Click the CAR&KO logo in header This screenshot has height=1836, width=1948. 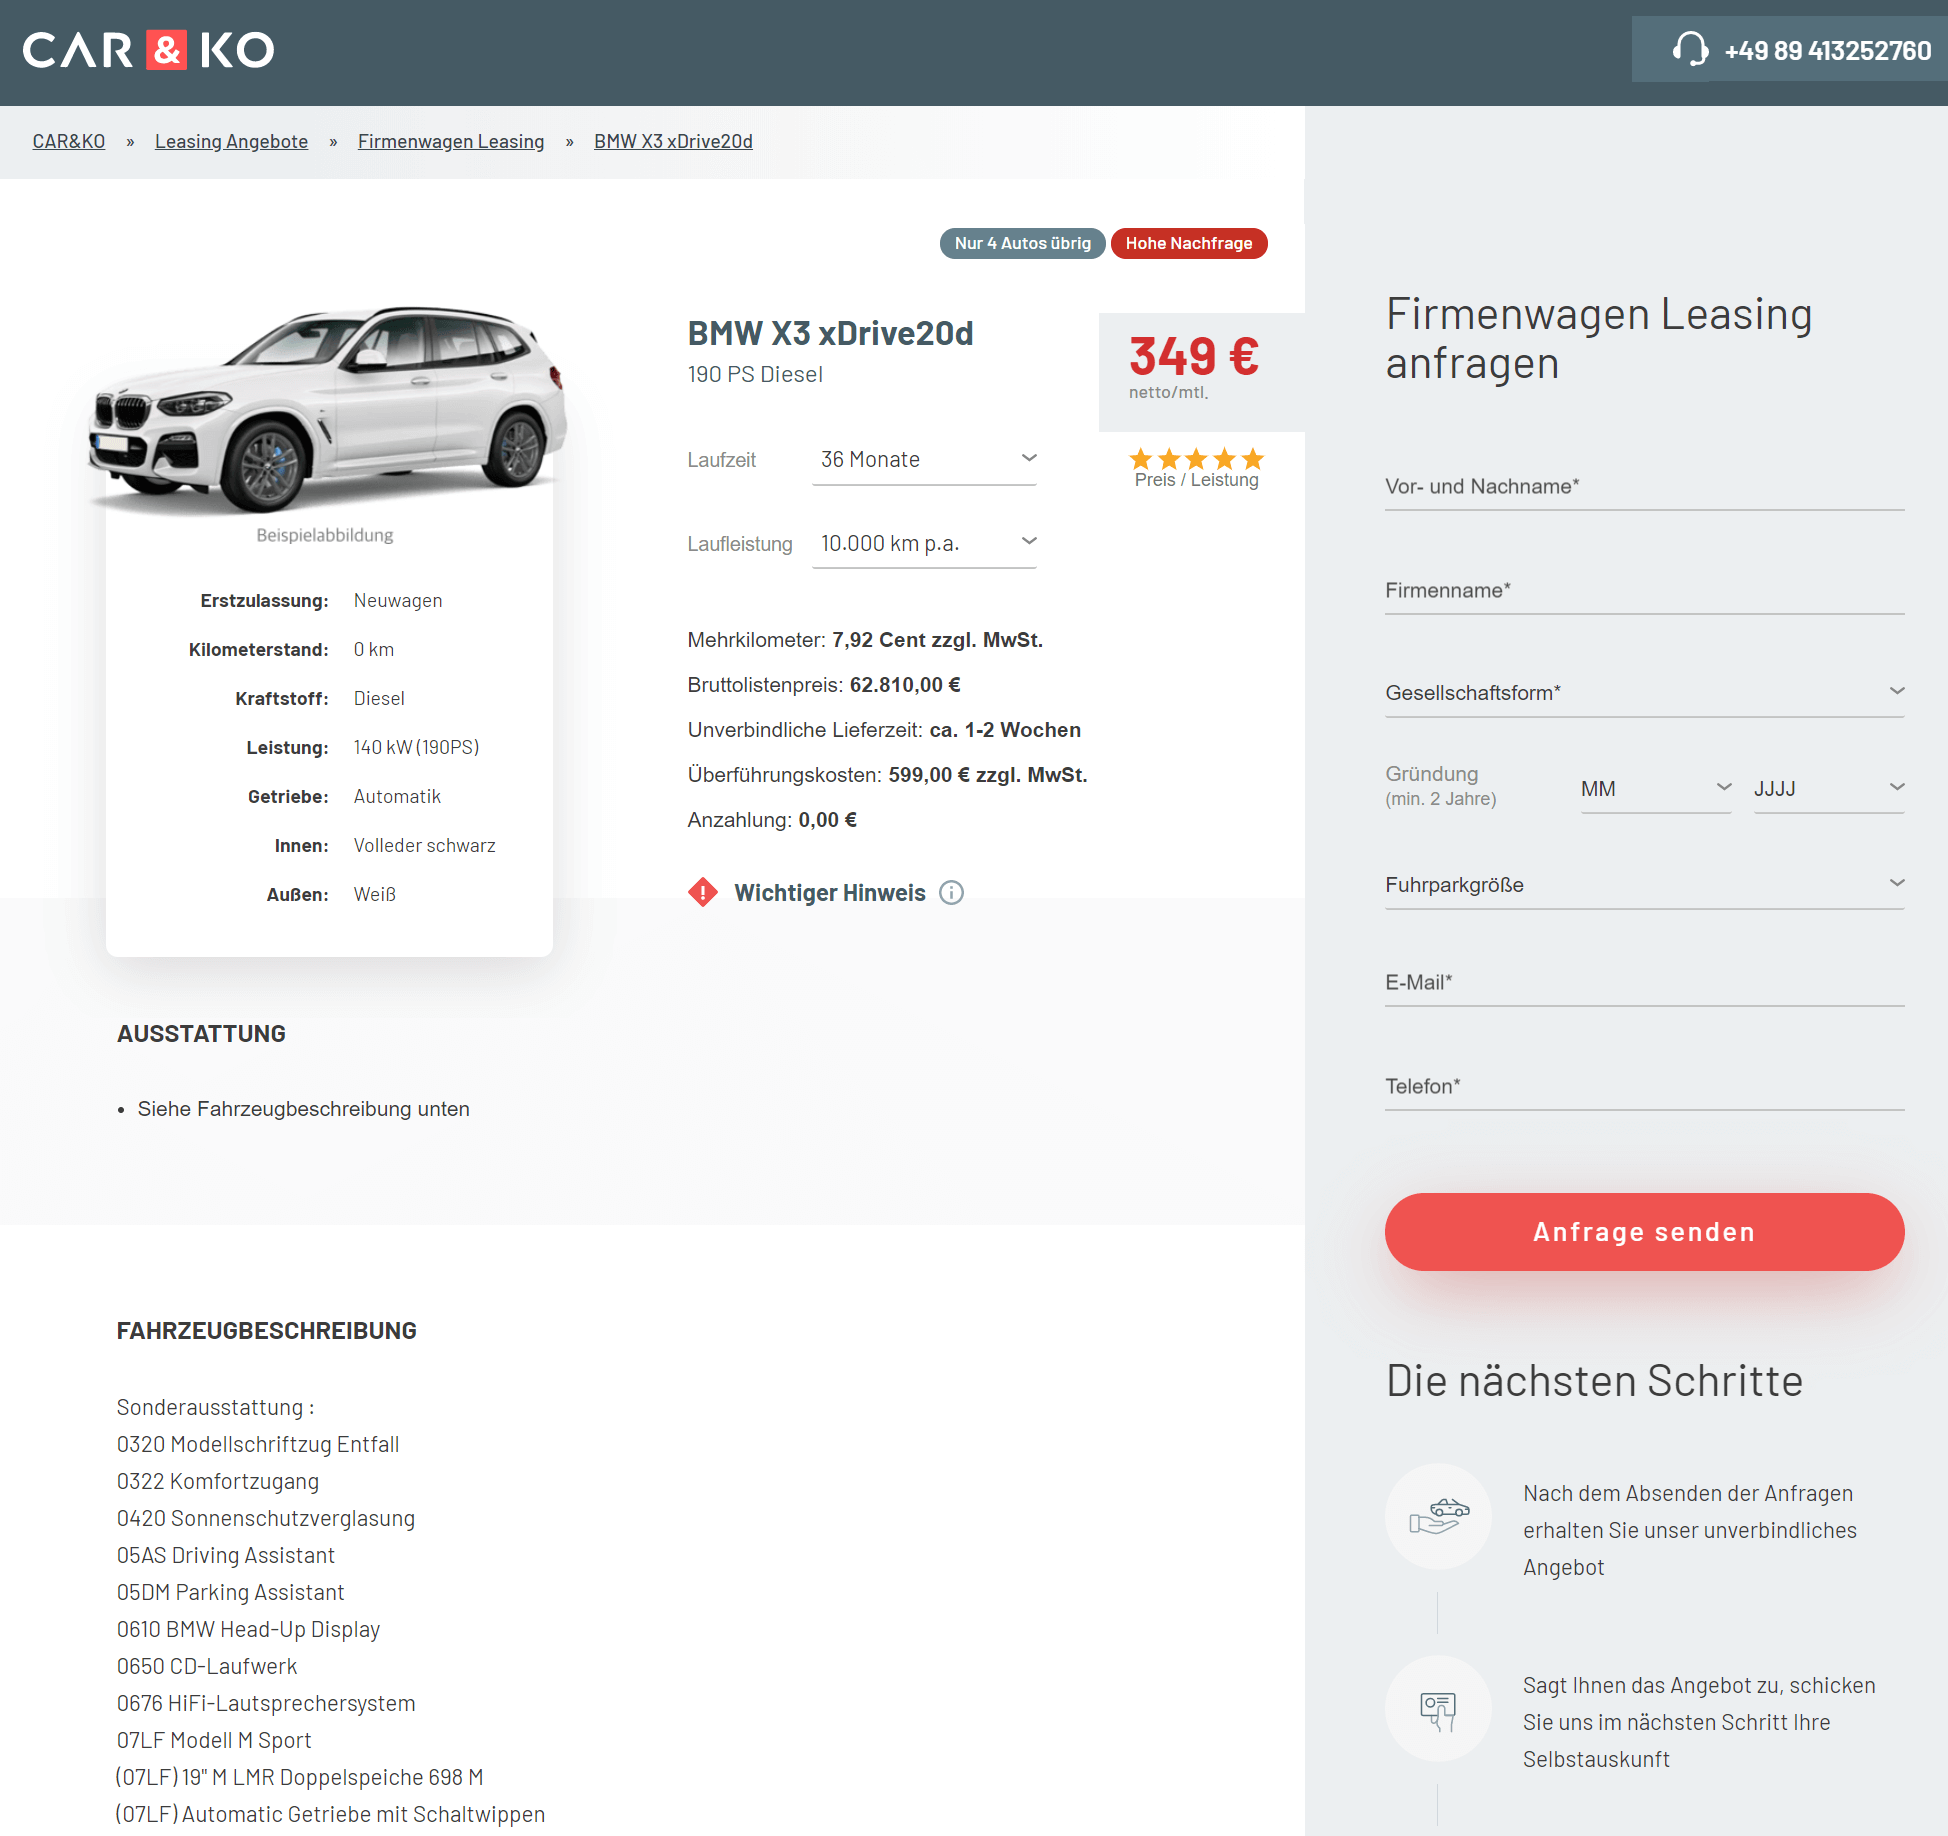148,50
